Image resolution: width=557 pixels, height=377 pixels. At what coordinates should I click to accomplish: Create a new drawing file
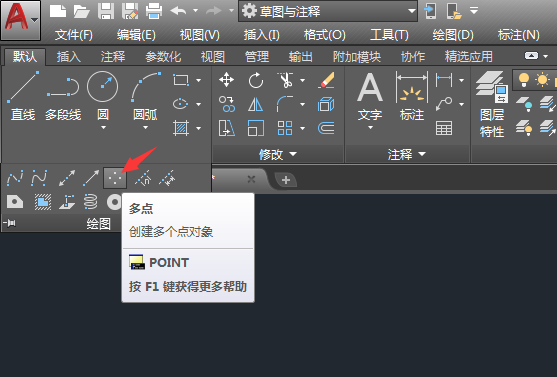click(x=58, y=11)
